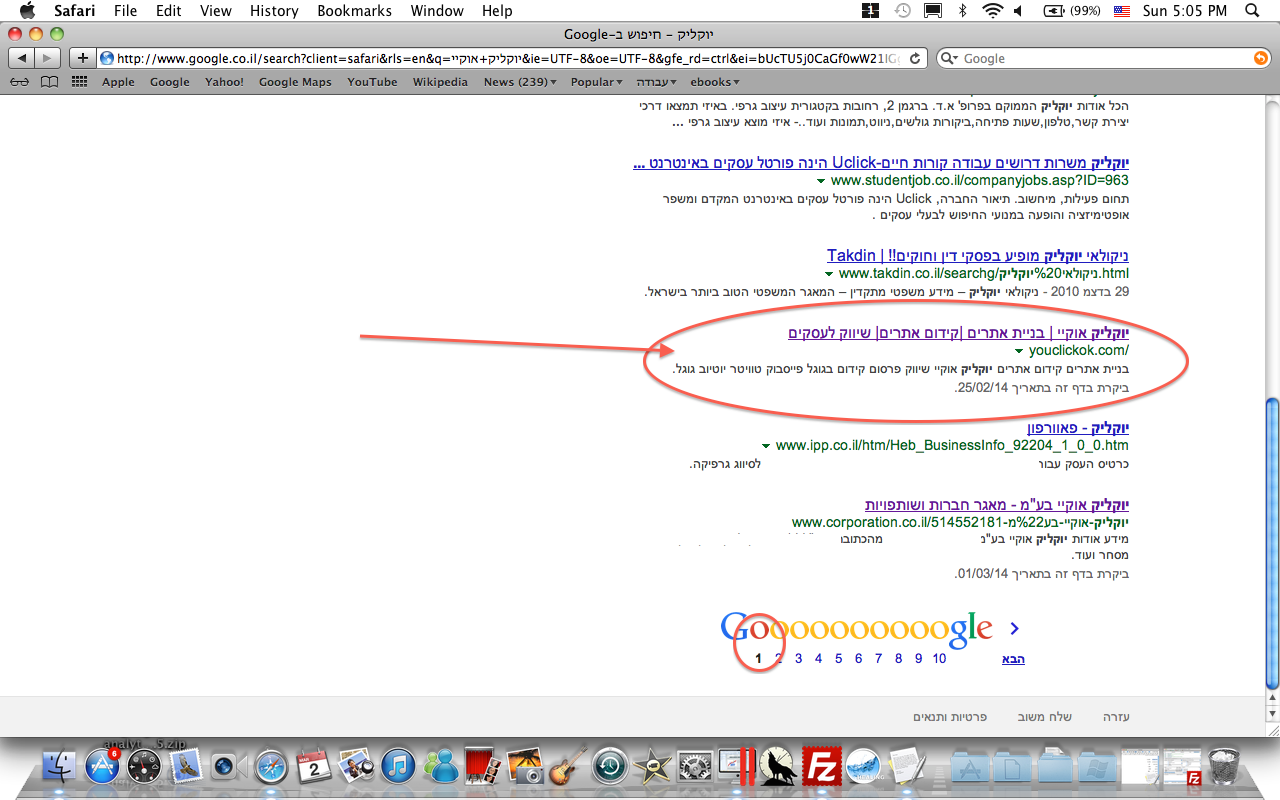Viewport: 1280px width, 800px height.
Task: Open green arrow next to ipp.co.il URL
Action: pos(766,446)
